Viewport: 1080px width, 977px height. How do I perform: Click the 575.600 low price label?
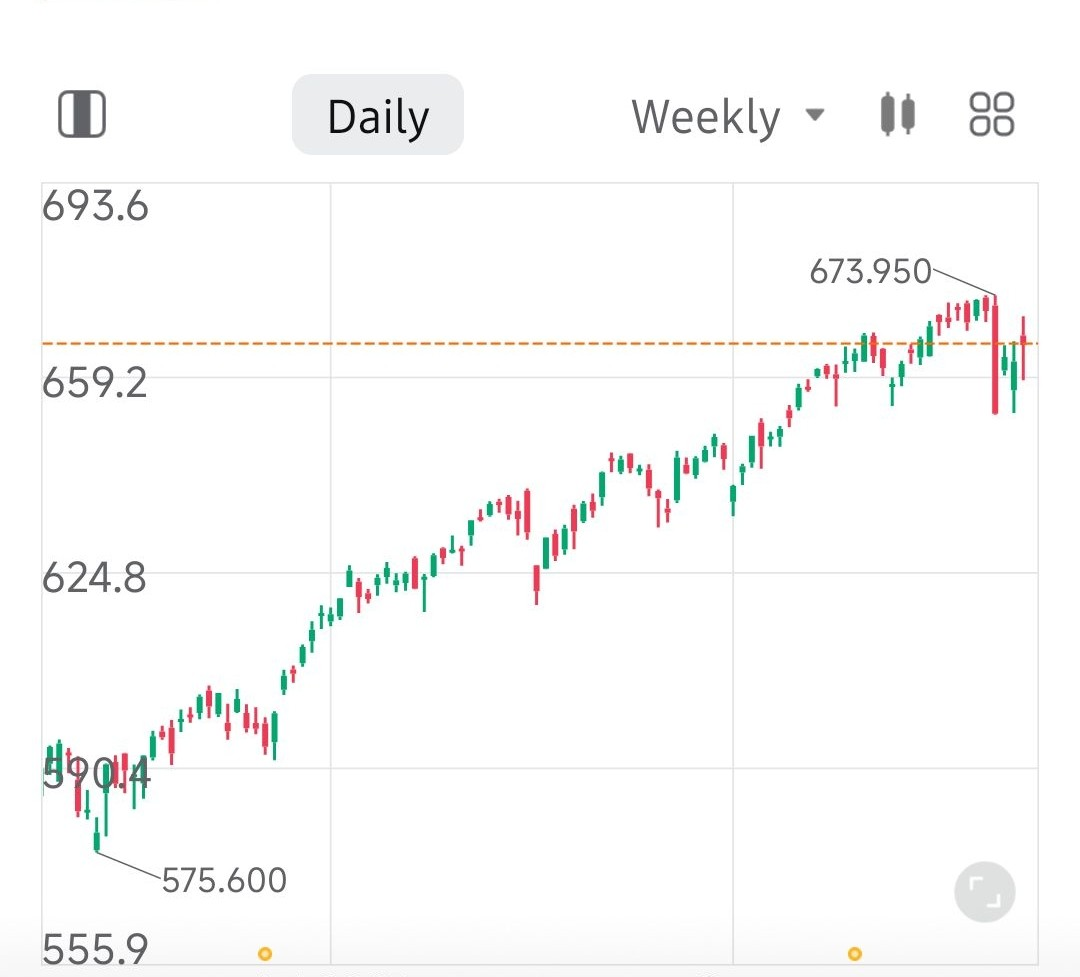pos(224,881)
